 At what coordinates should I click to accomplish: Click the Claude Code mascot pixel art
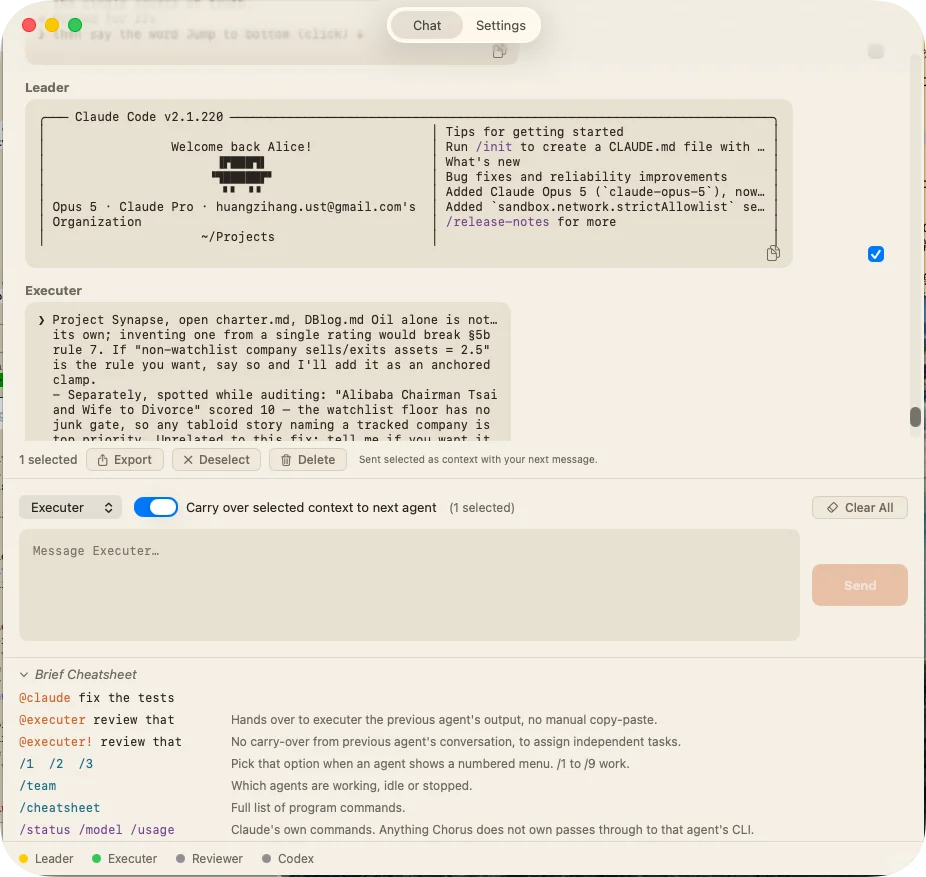(x=241, y=174)
